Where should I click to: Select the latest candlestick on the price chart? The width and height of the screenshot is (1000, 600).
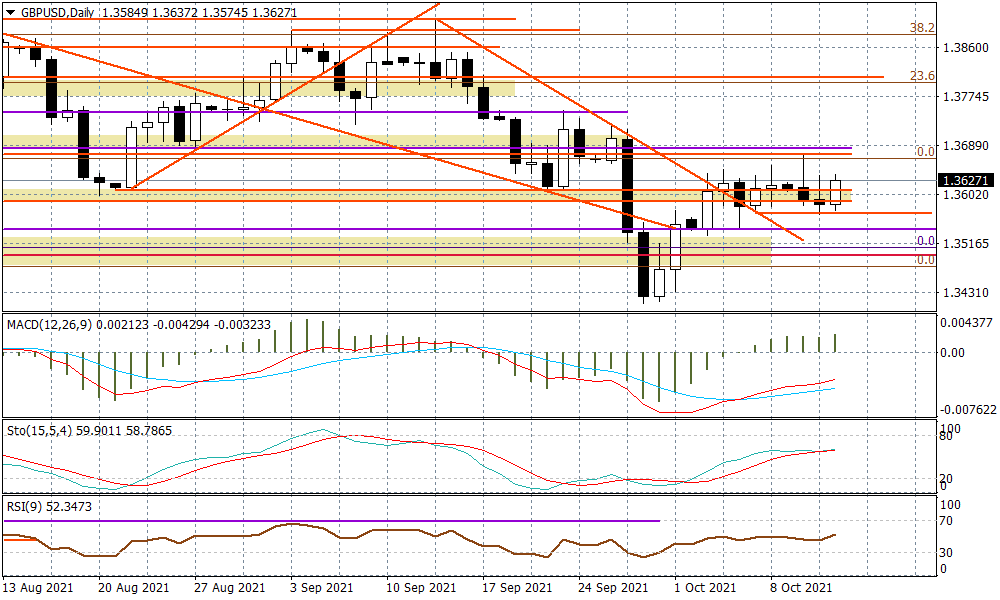tap(835, 192)
